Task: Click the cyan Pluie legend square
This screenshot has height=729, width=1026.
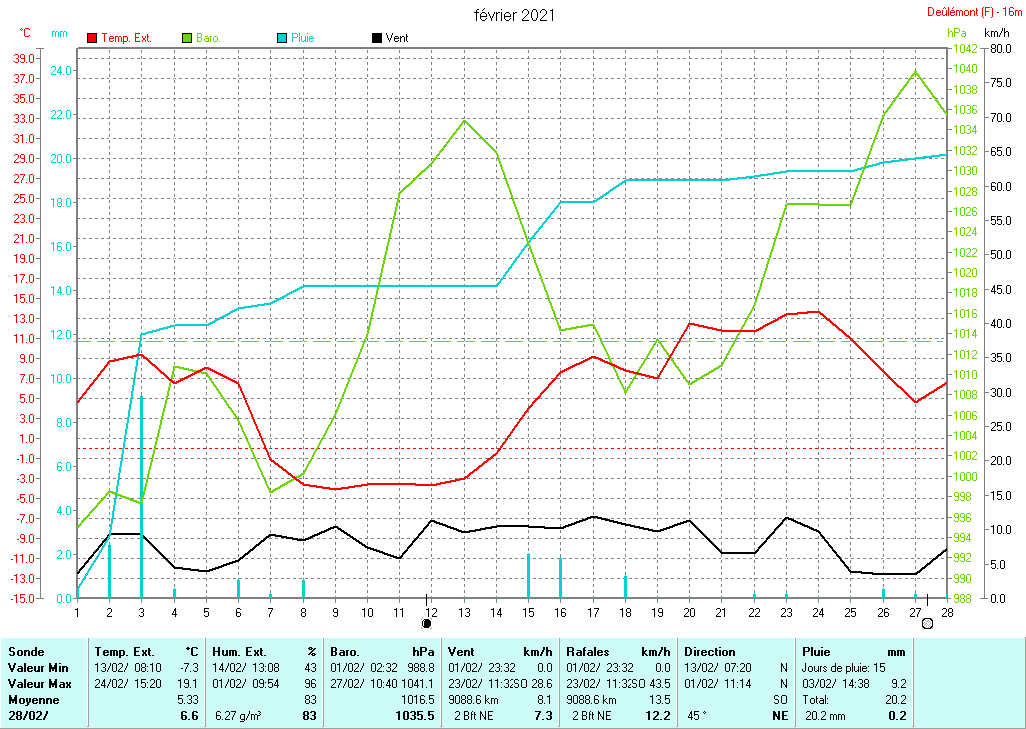Action: (282, 38)
